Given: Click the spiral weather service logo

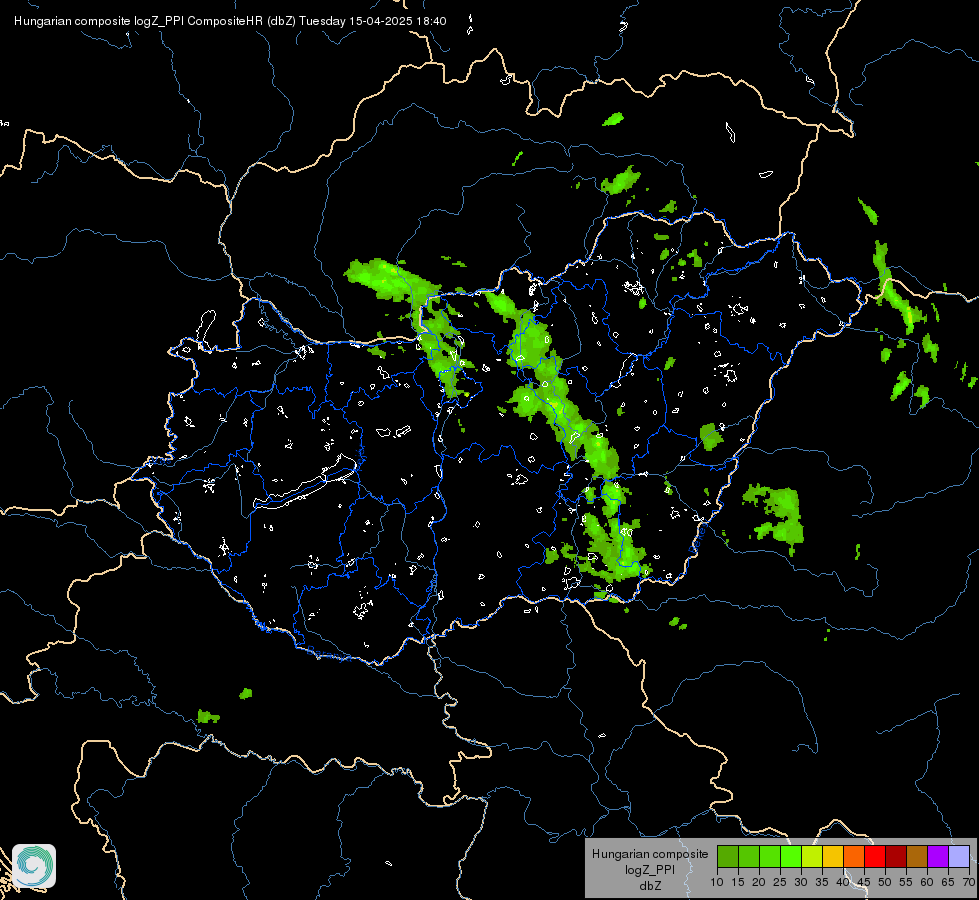Looking at the screenshot, I should [x=34, y=866].
